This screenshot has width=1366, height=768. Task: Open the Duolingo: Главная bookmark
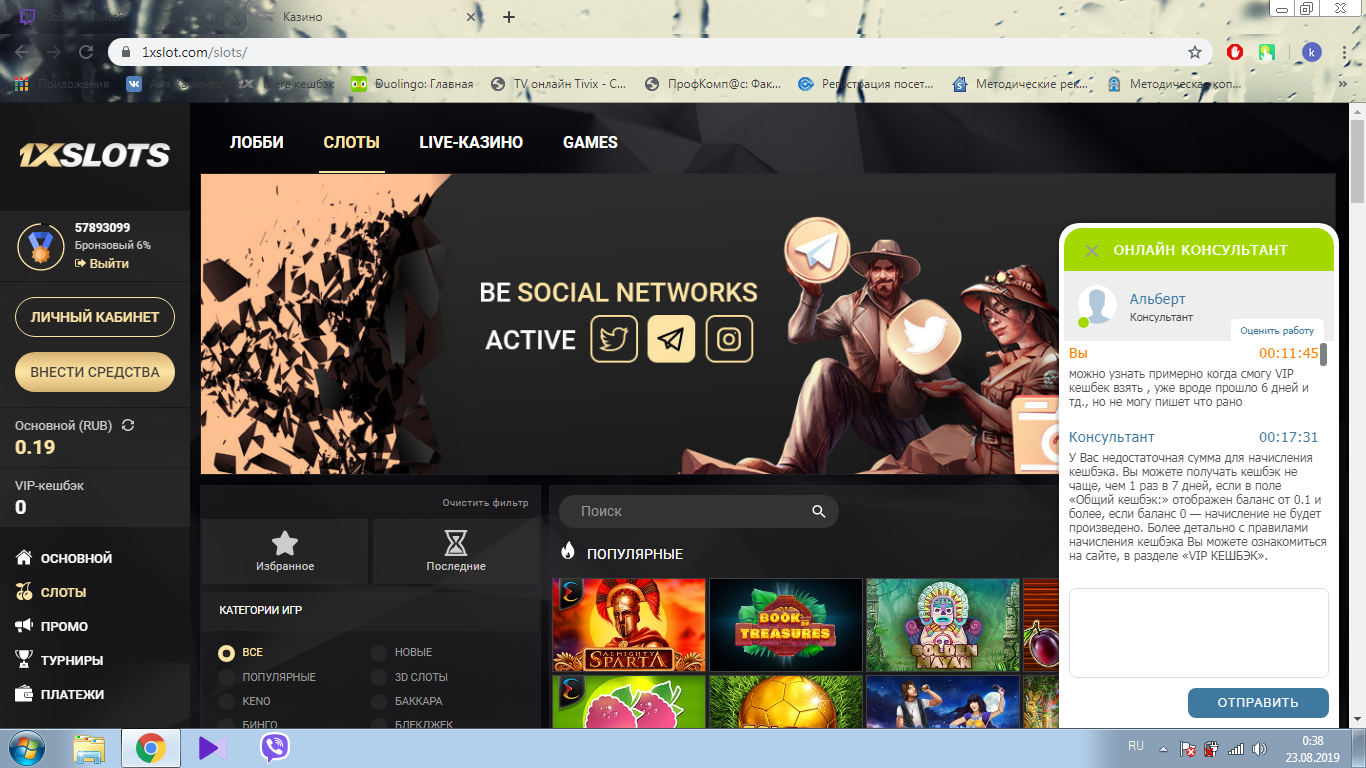click(x=413, y=84)
